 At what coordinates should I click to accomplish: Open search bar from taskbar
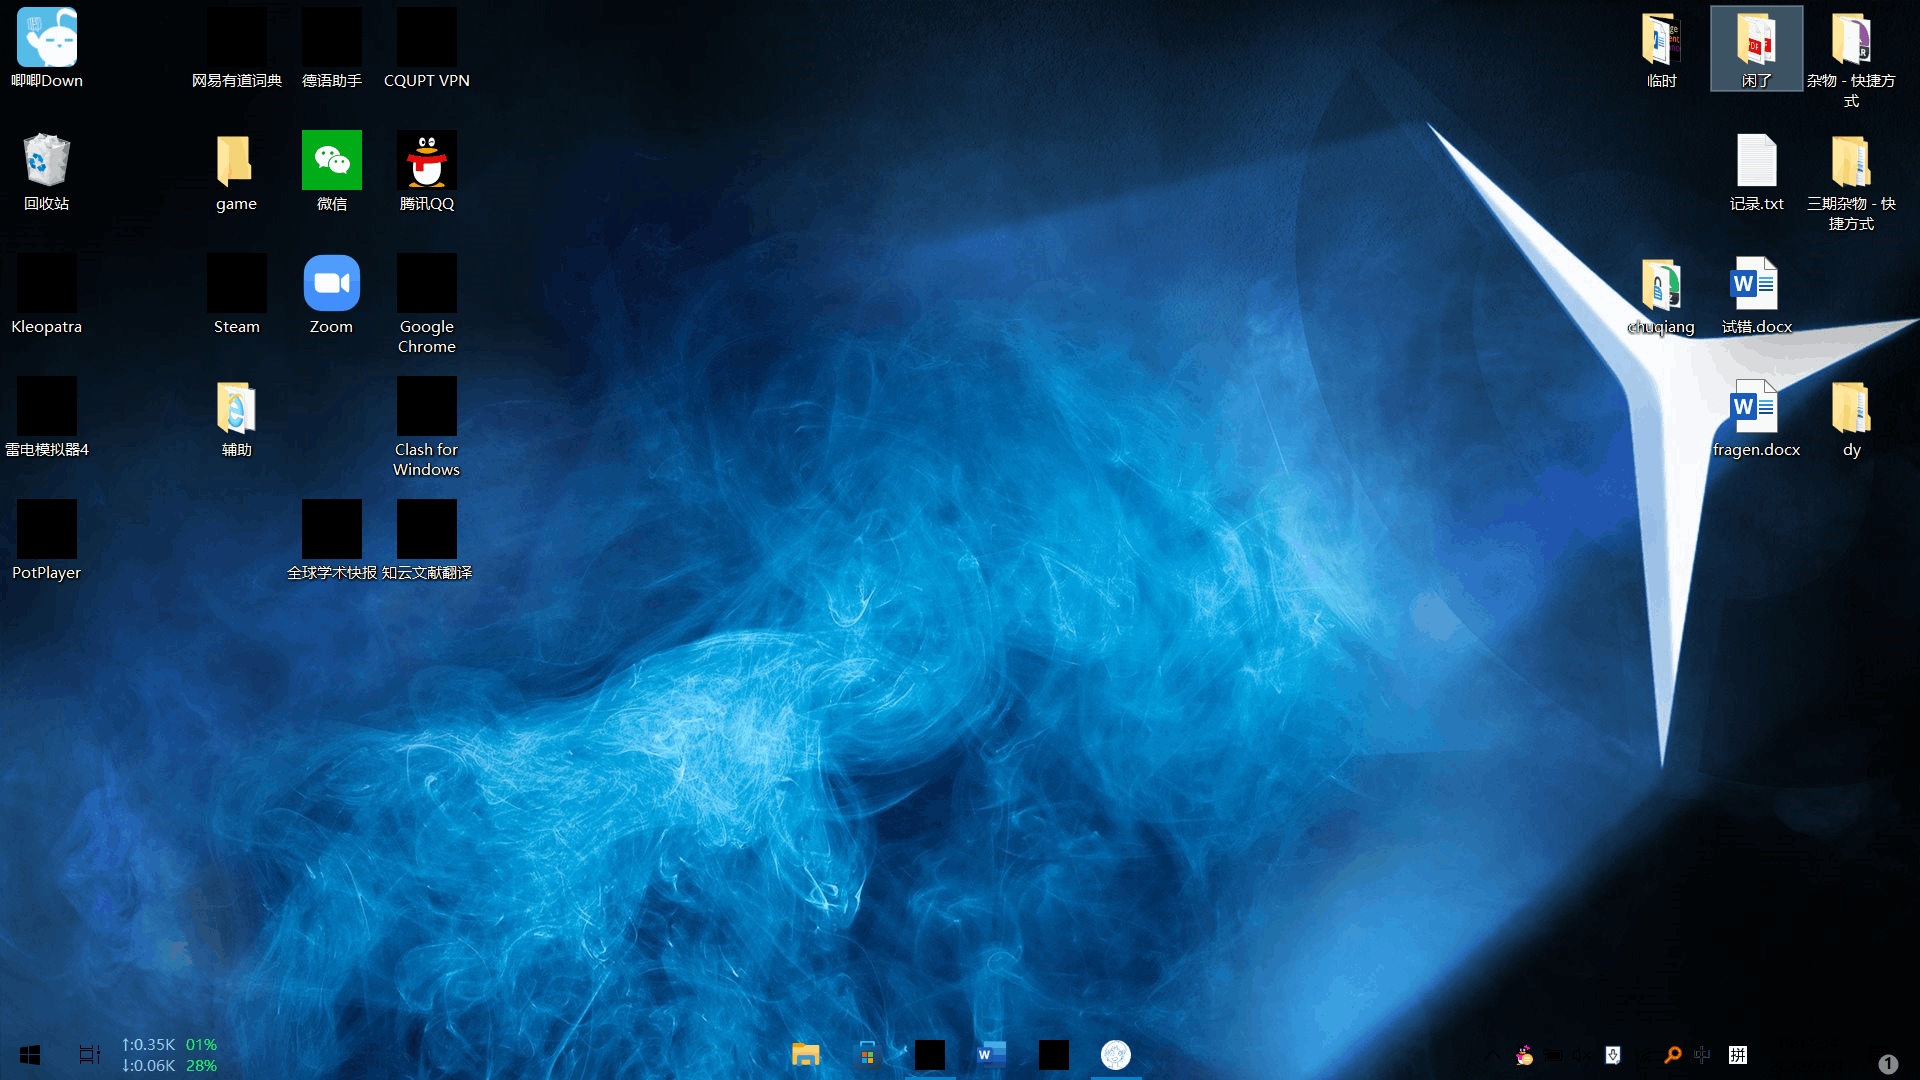(x=1671, y=1052)
